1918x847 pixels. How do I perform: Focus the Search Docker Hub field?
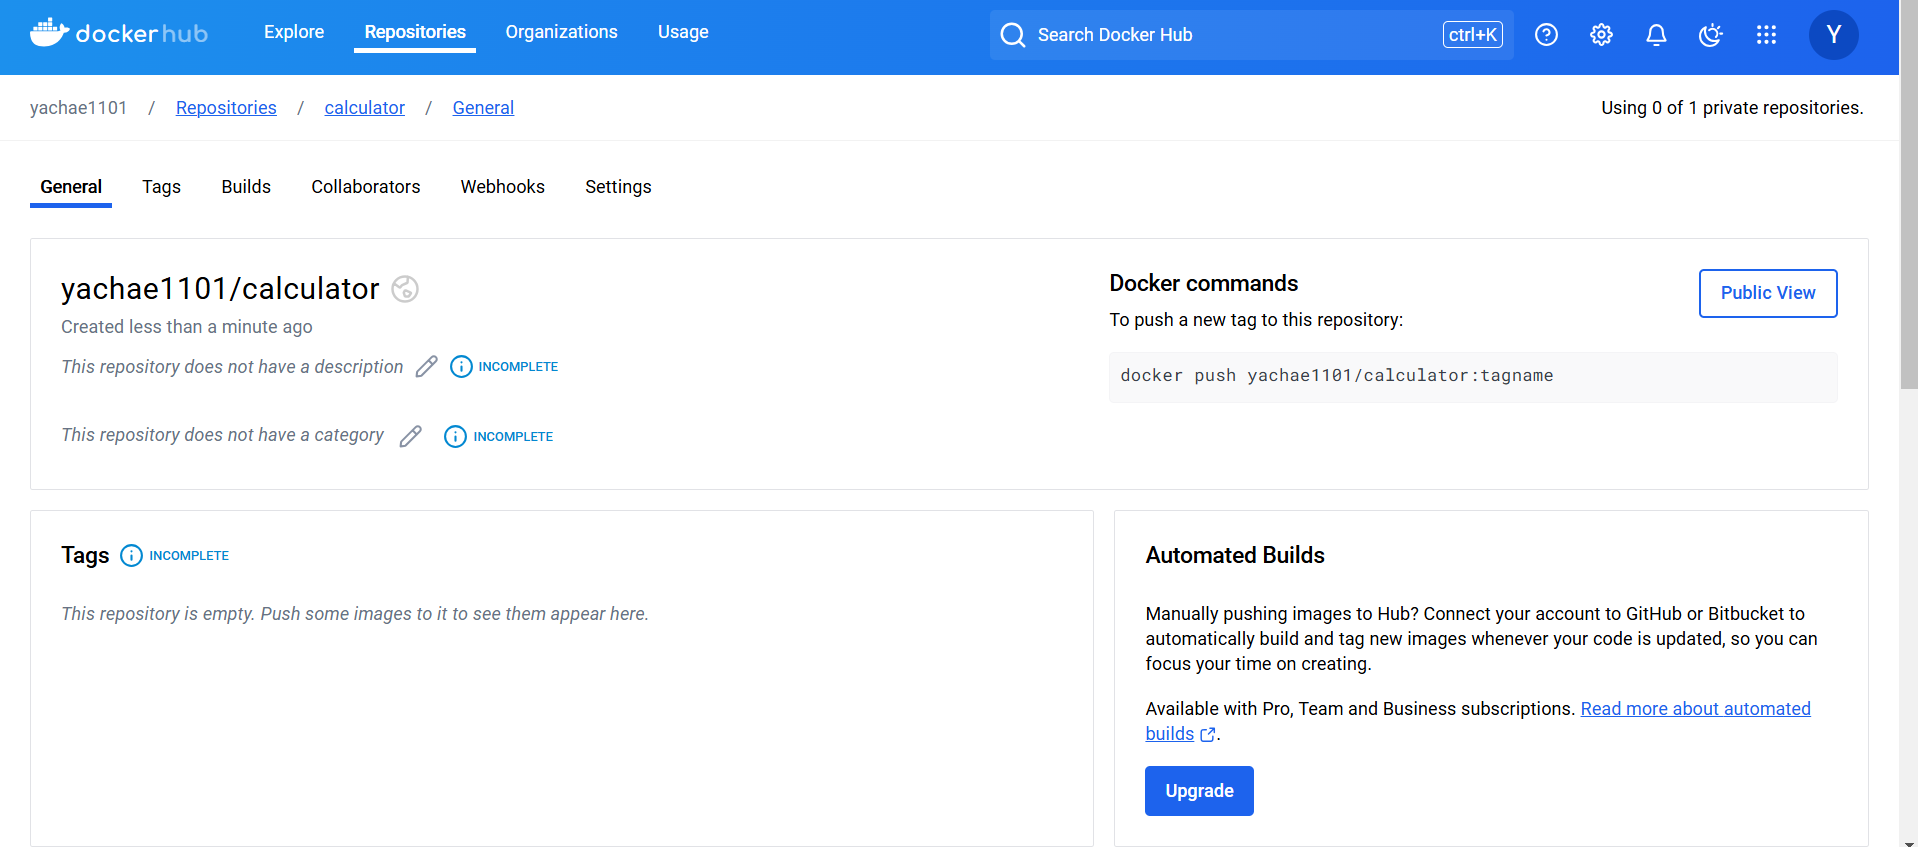(x=1251, y=35)
